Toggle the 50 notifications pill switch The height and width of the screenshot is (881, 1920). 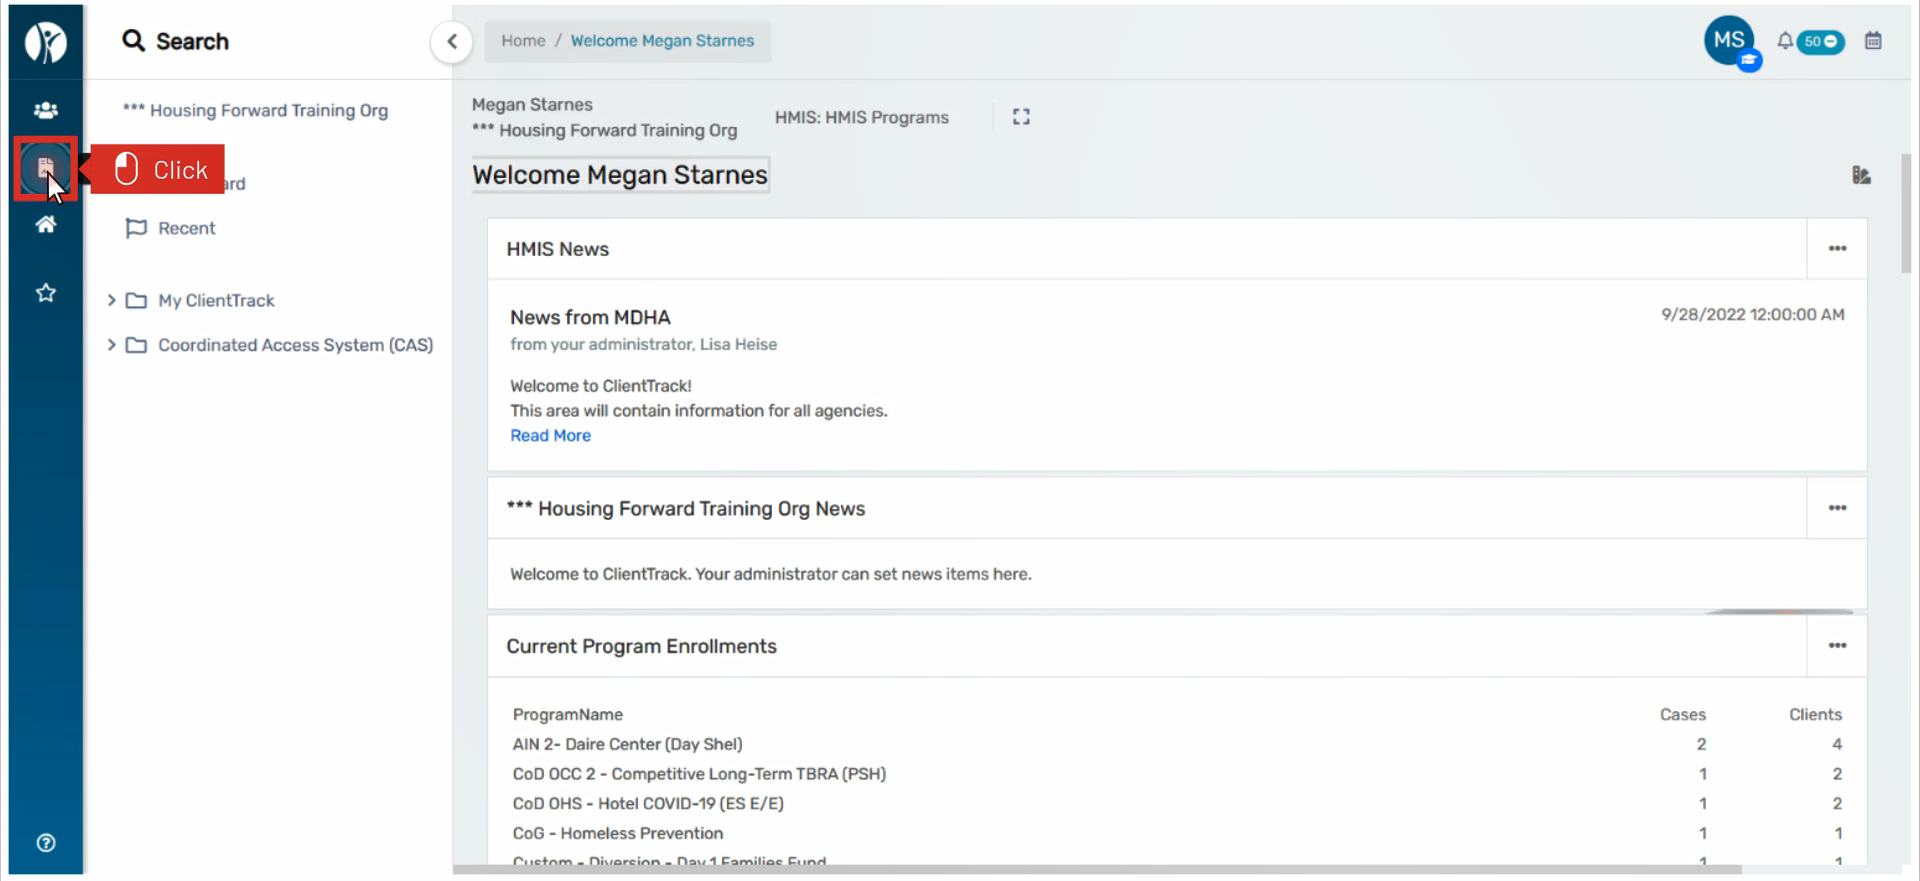[x=1820, y=42]
